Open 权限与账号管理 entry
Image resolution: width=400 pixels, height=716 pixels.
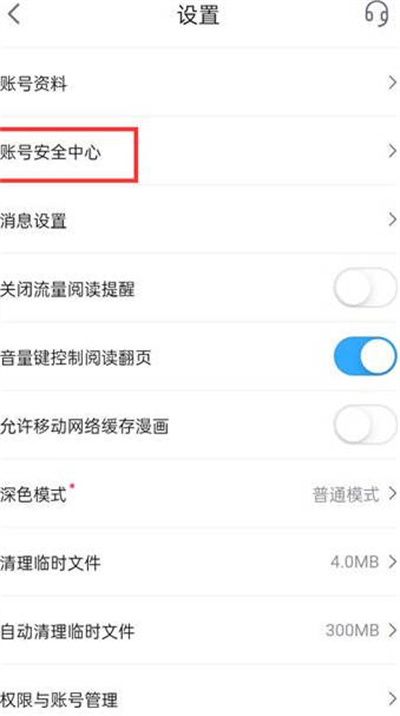pos(200,699)
